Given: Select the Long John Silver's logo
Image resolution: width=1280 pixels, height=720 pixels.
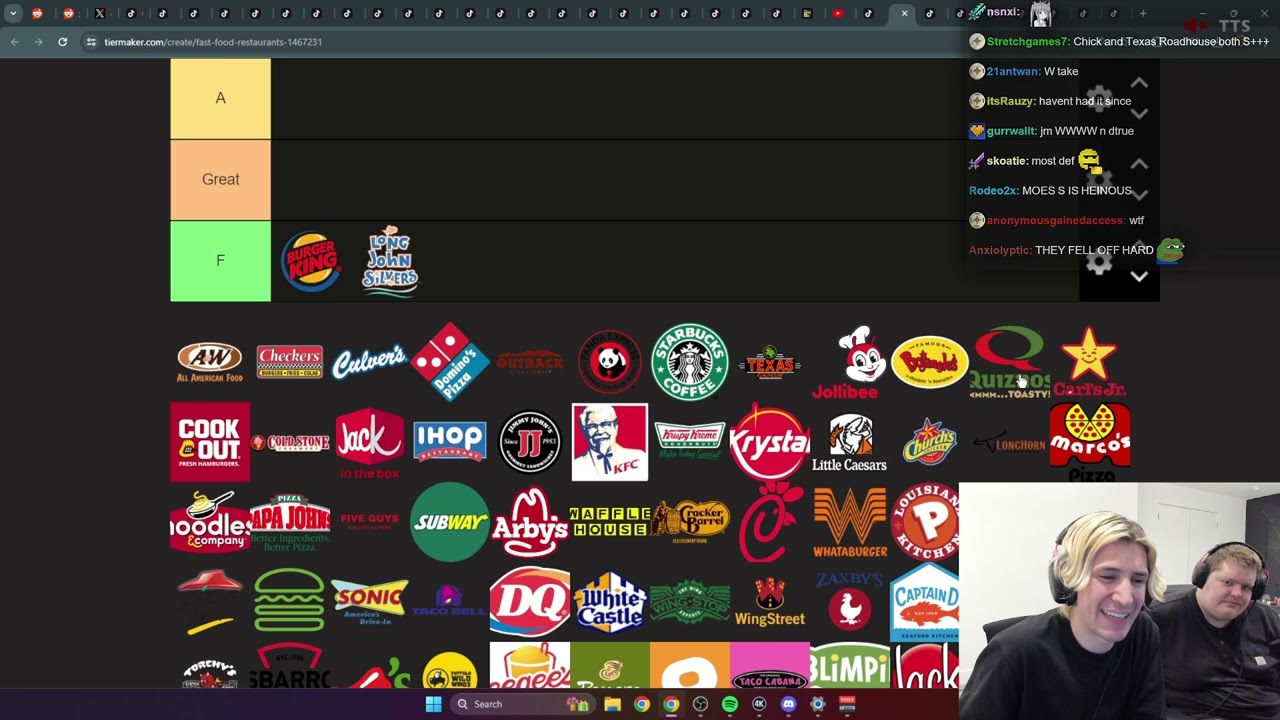Looking at the screenshot, I should [390, 261].
